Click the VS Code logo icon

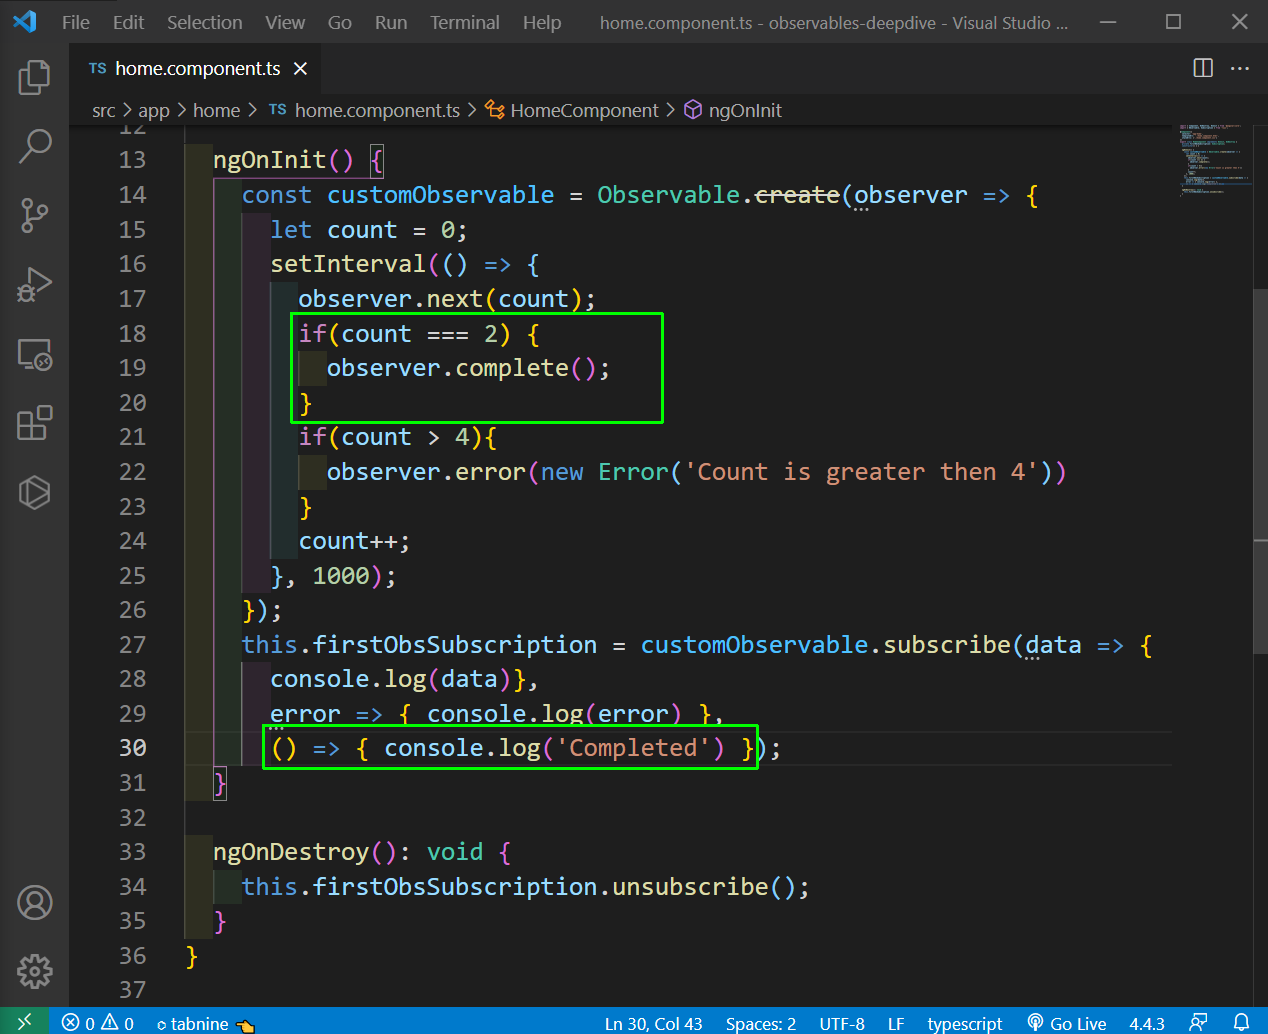(x=24, y=22)
